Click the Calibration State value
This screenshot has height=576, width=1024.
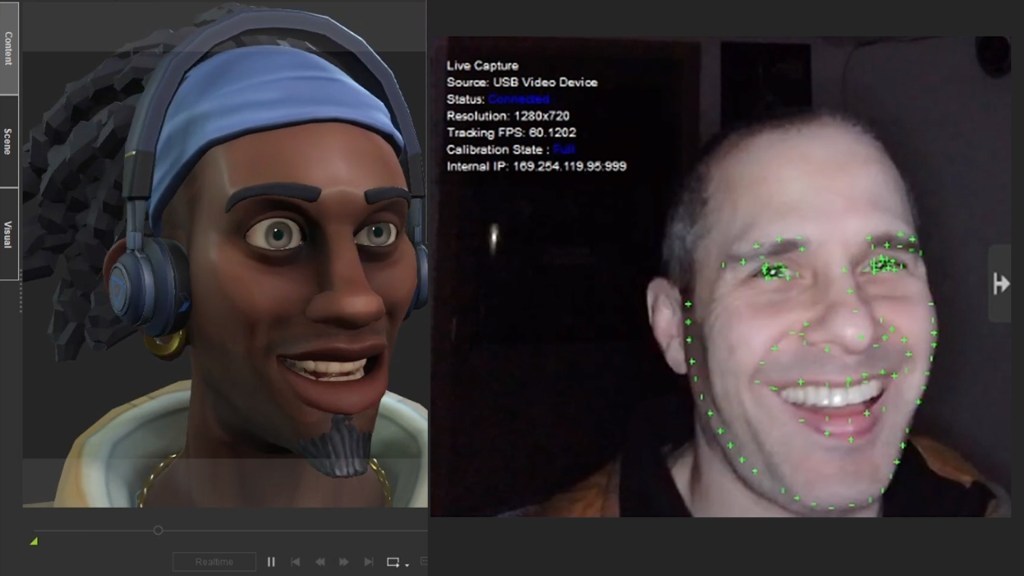coord(564,150)
